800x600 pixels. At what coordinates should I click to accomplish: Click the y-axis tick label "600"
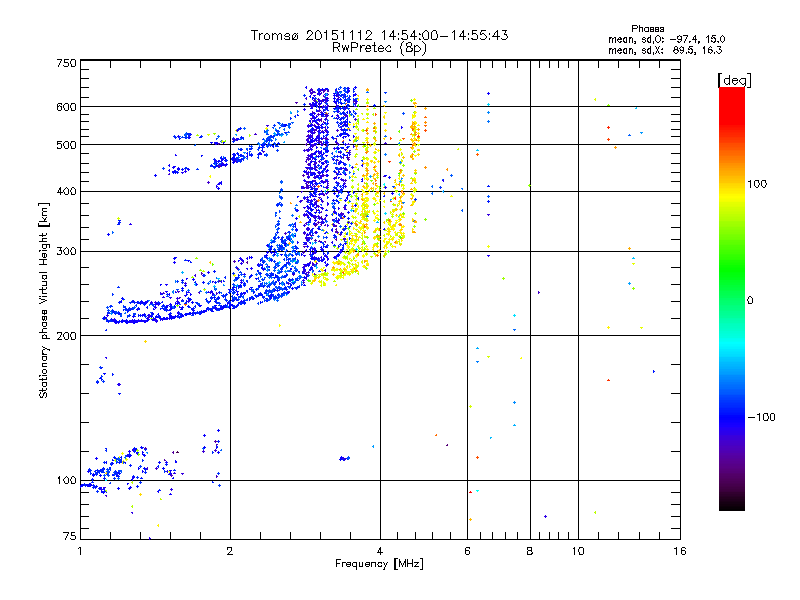[66, 107]
